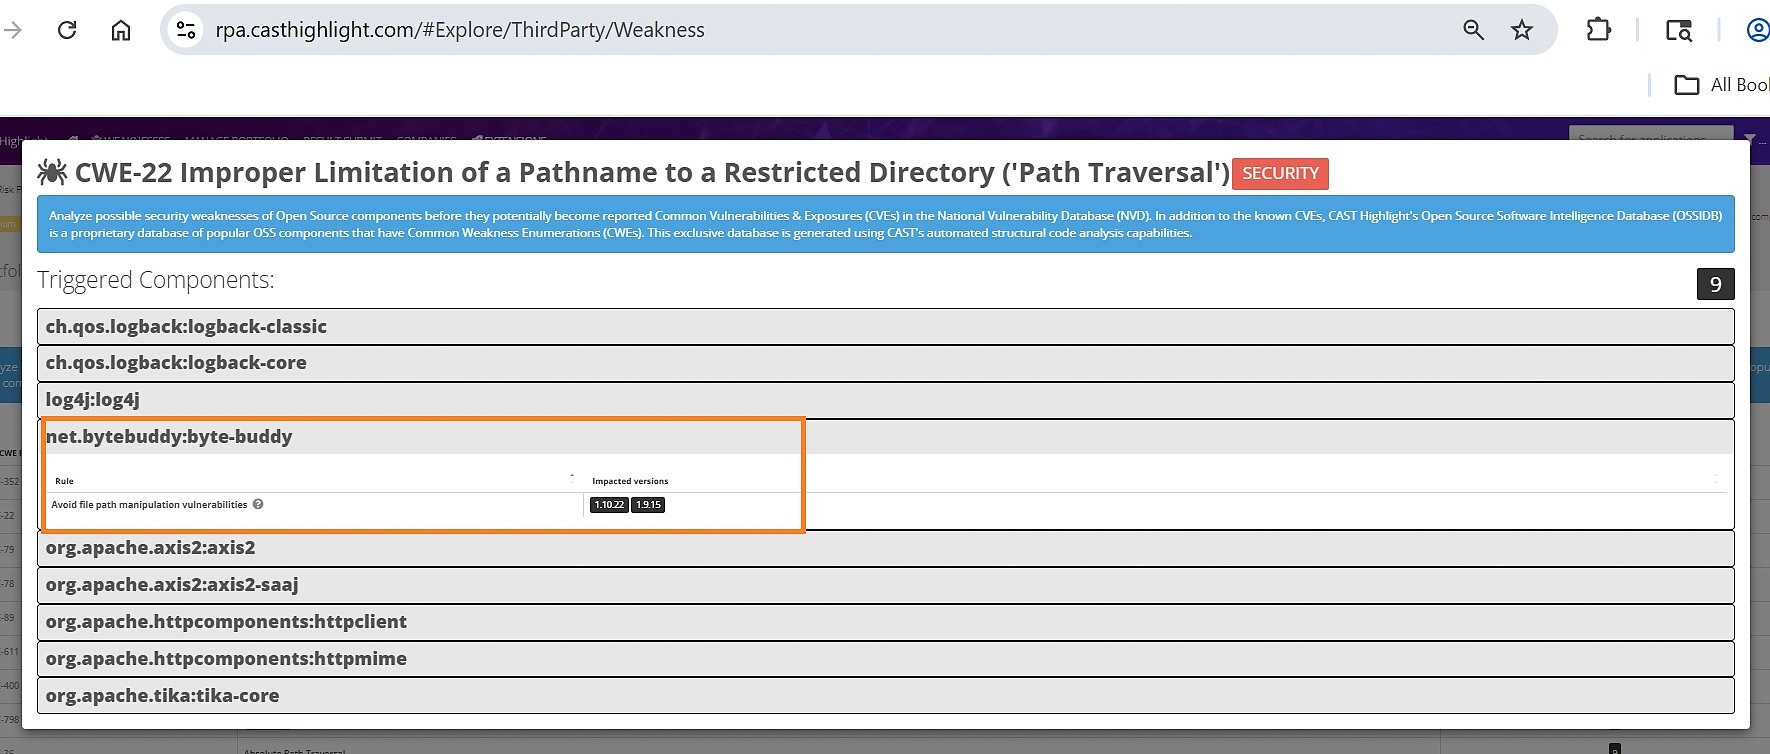Click the 9 triggered components count badge
Image resolution: width=1770 pixels, height=754 pixels.
point(1715,284)
